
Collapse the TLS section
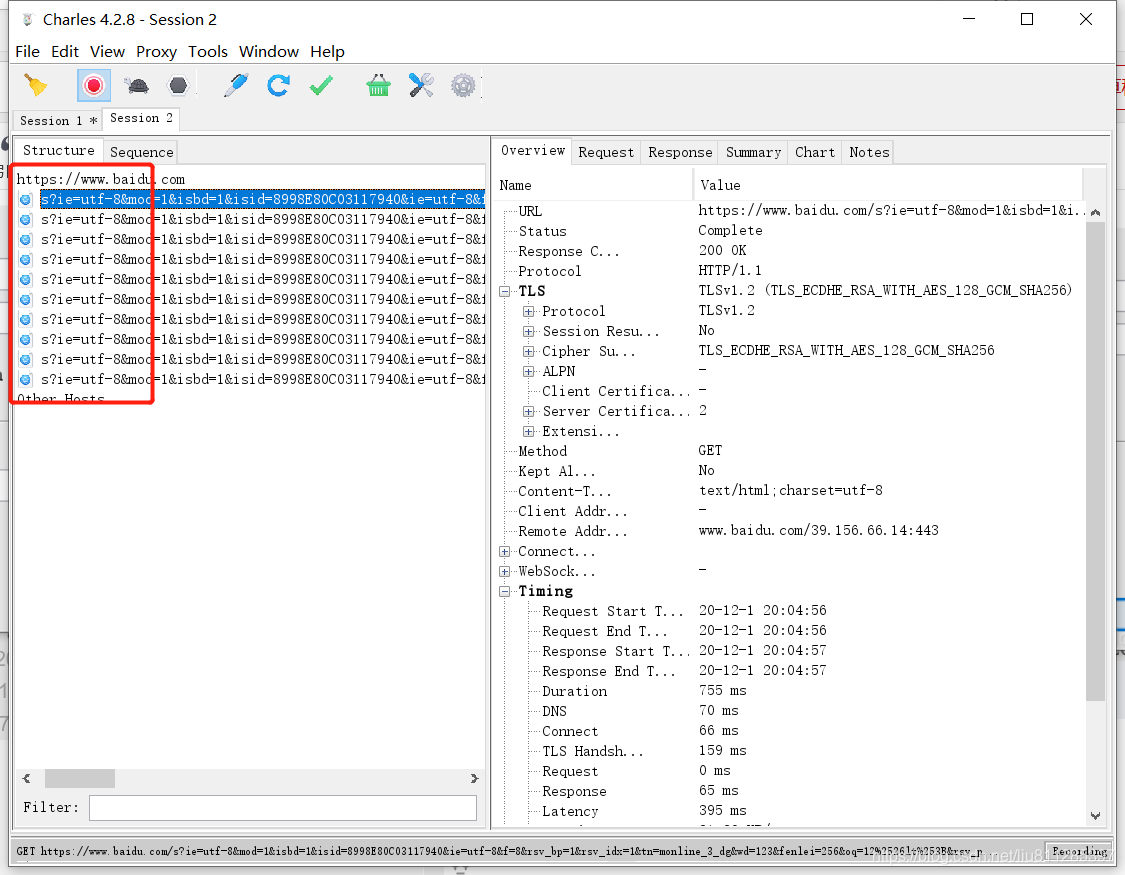pyautogui.click(x=504, y=291)
